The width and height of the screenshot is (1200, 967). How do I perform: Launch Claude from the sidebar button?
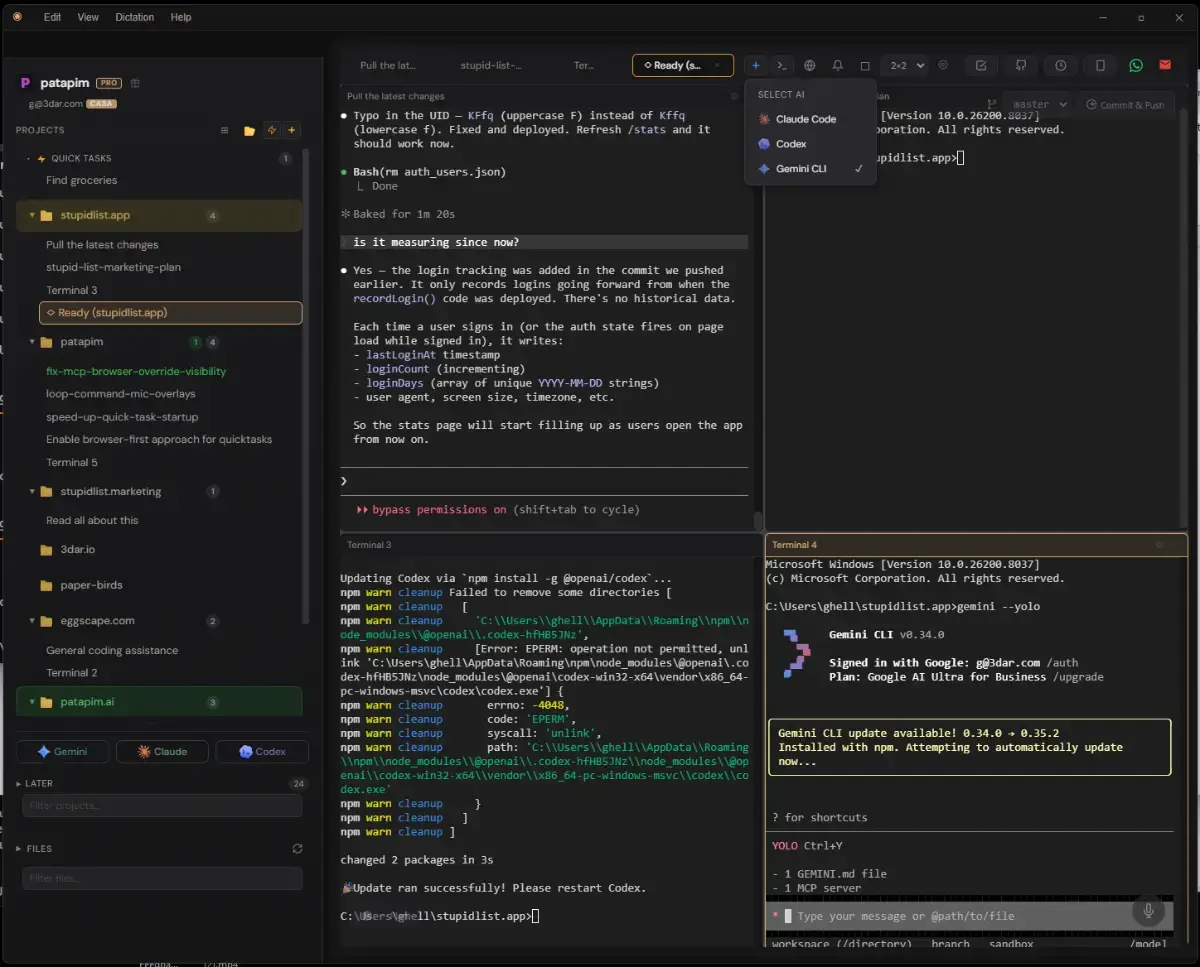[x=162, y=752]
